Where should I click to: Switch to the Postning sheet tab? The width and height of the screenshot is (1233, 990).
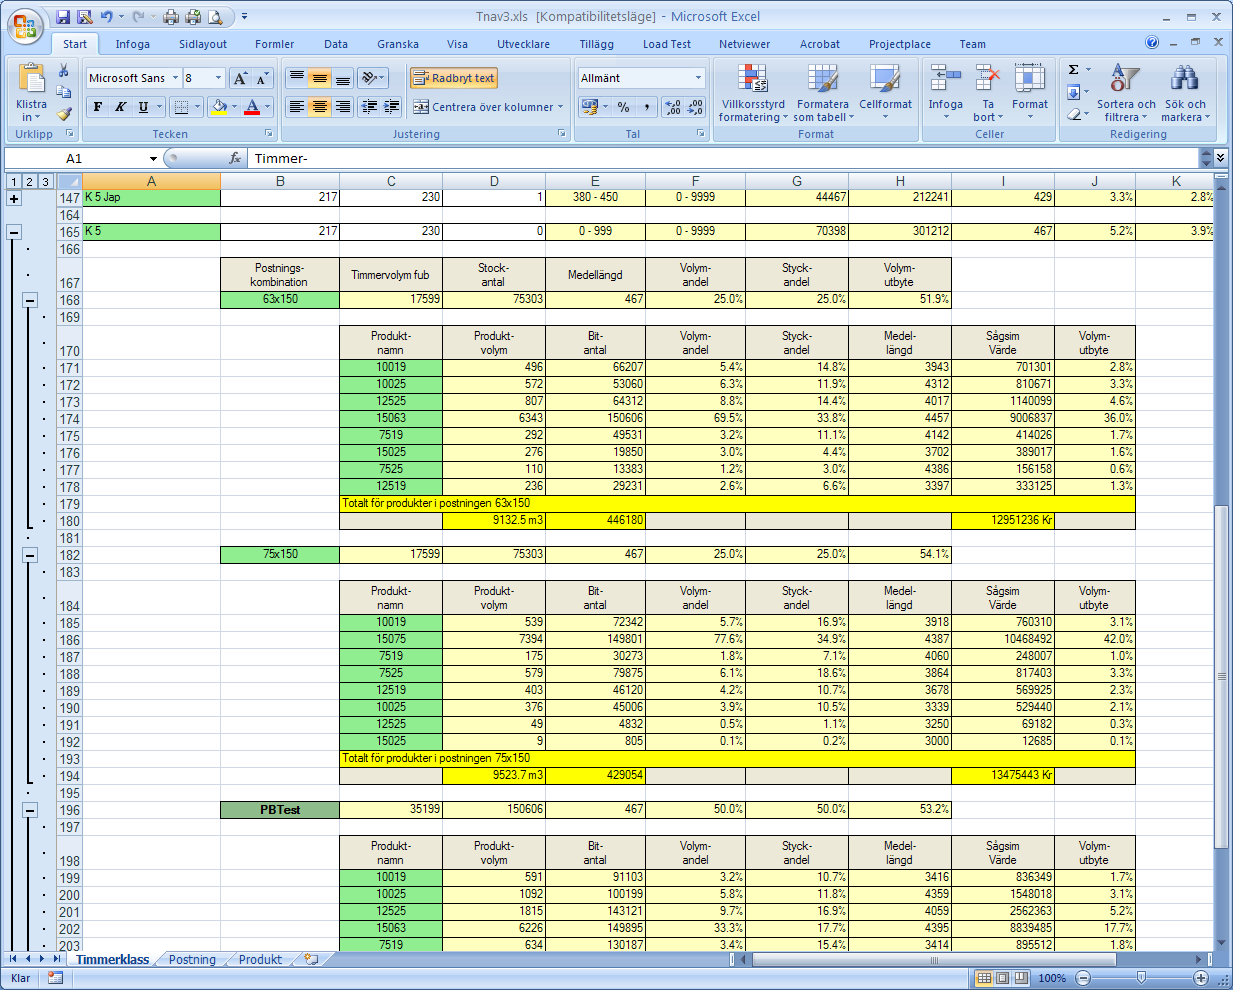pos(192,960)
